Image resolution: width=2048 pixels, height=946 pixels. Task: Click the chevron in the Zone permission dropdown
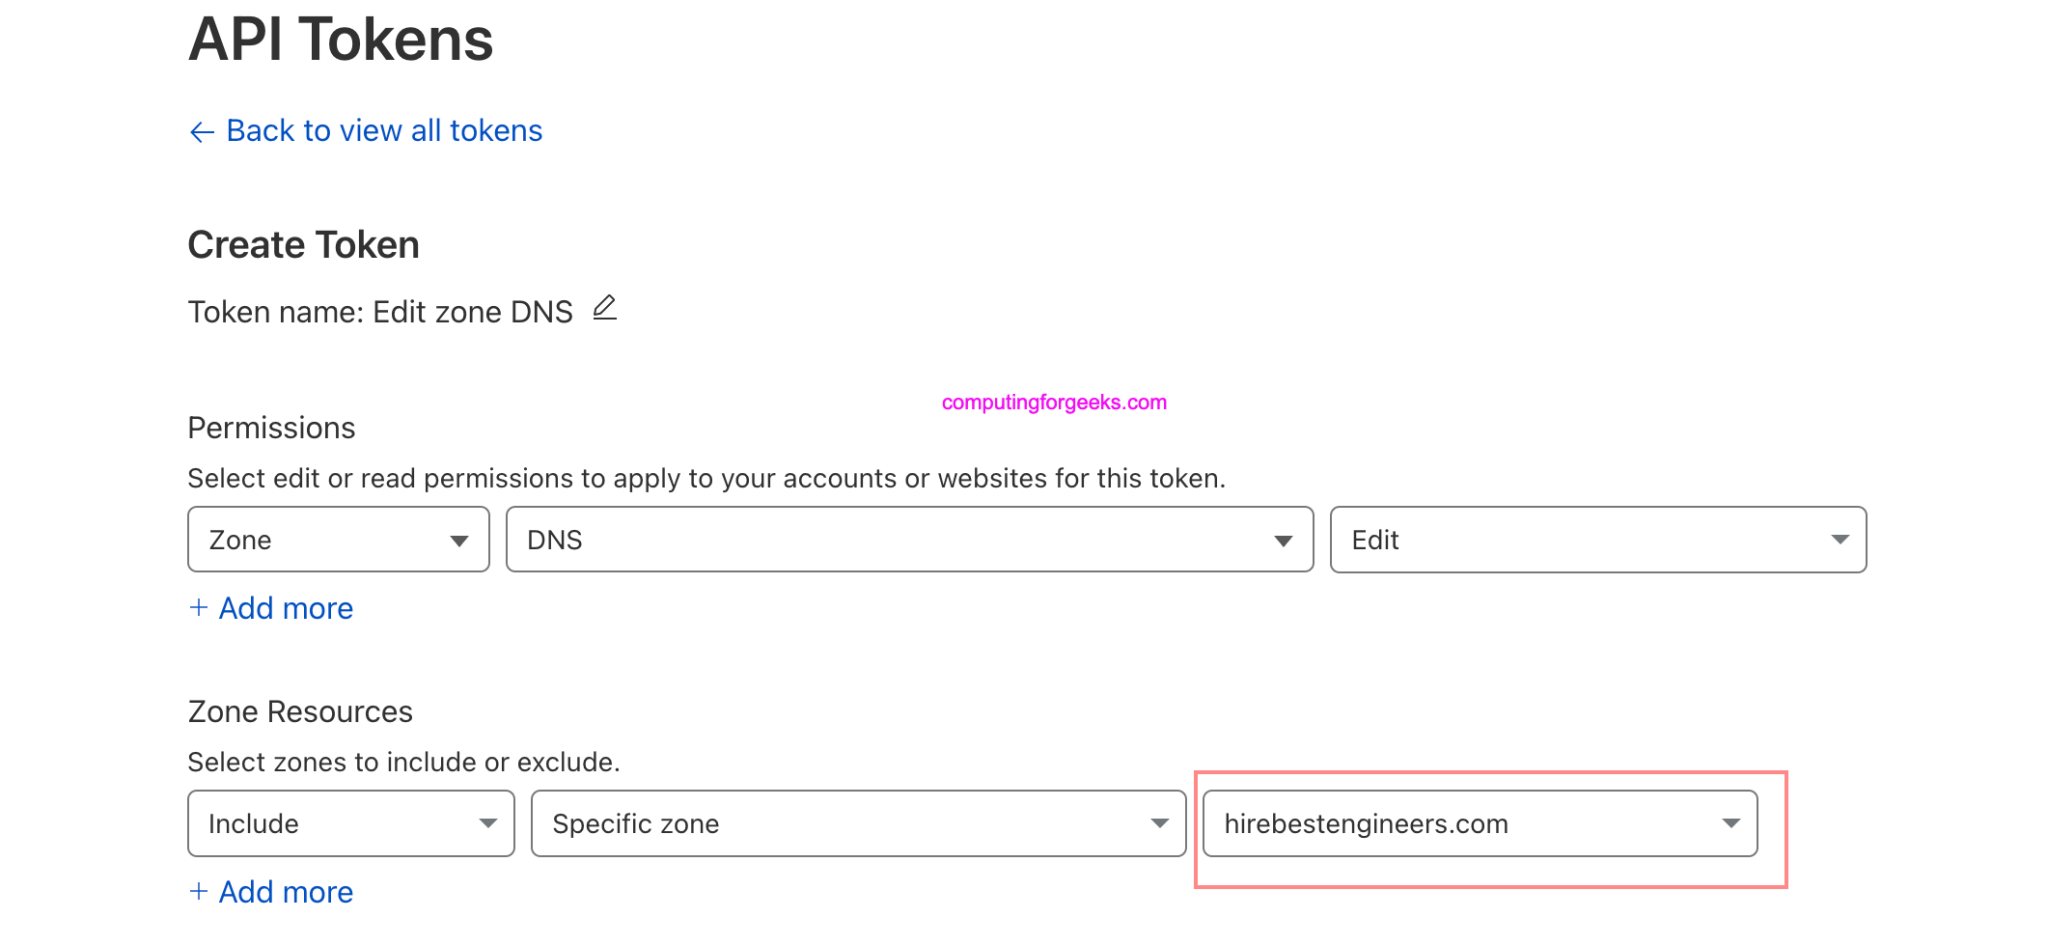click(x=460, y=539)
